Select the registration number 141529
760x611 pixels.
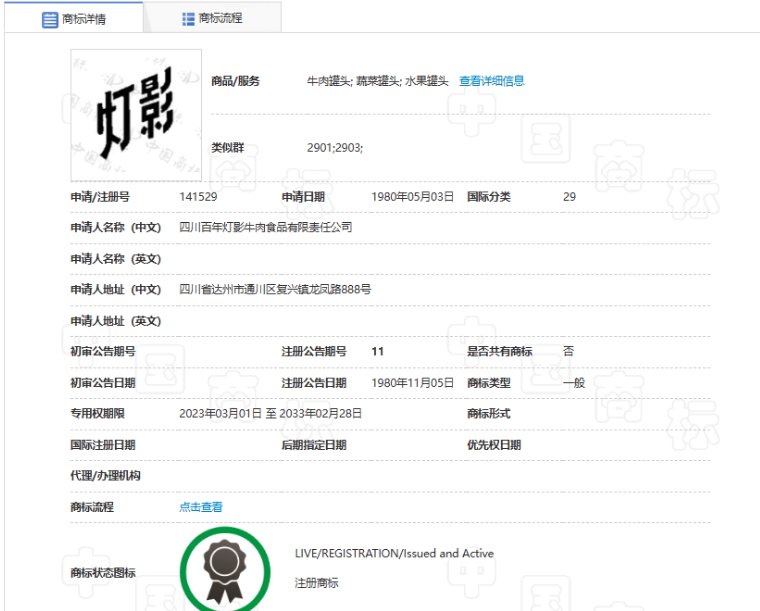click(198, 197)
